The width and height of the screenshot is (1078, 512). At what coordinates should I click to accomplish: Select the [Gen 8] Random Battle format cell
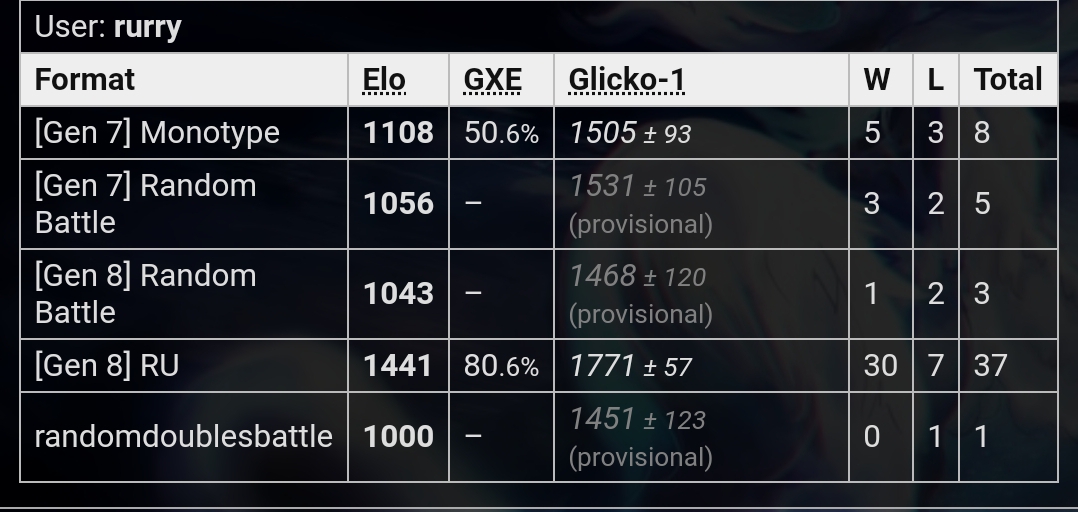click(x=184, y=294)
